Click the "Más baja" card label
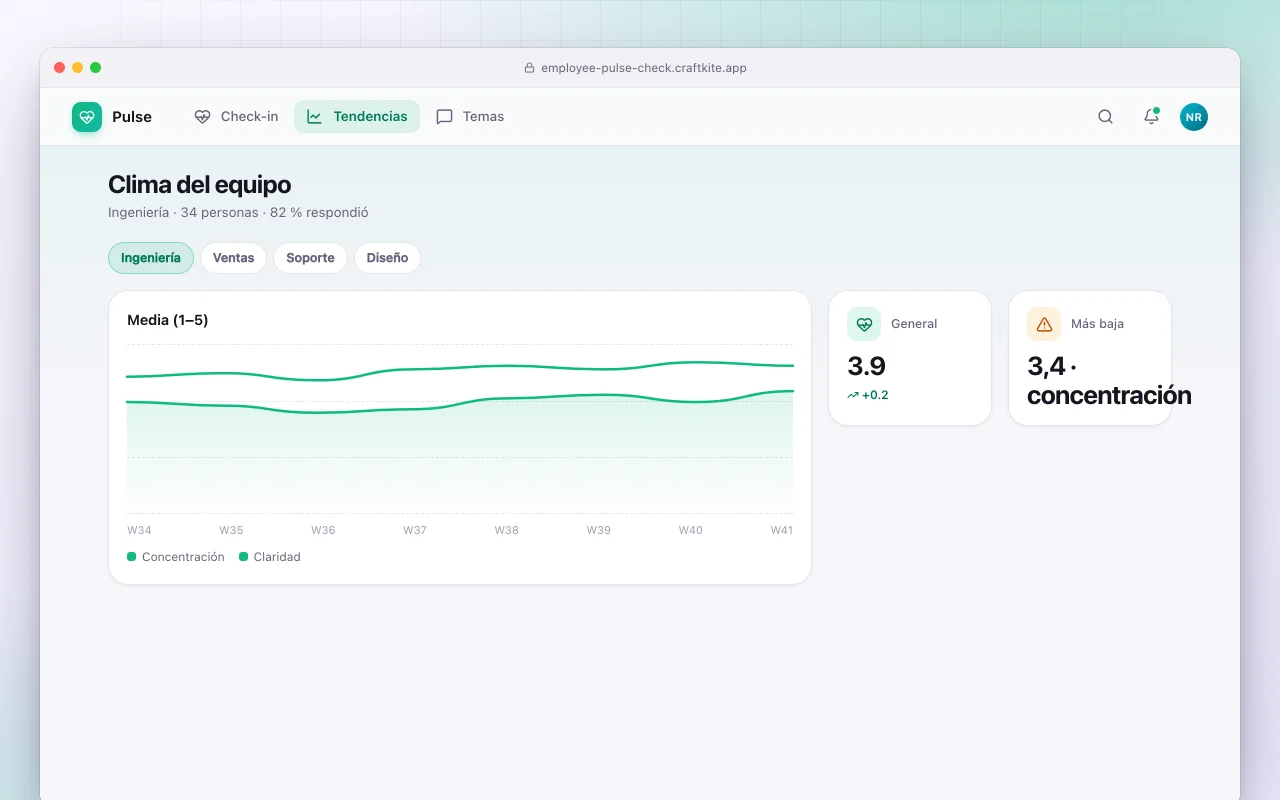 tap(1097, 324)
